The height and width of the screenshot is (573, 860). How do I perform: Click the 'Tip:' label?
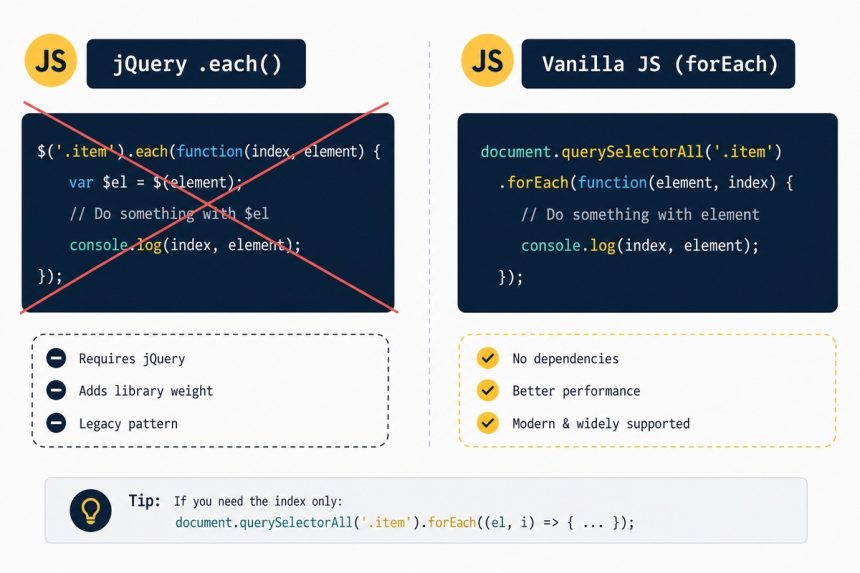coord(145,501)
